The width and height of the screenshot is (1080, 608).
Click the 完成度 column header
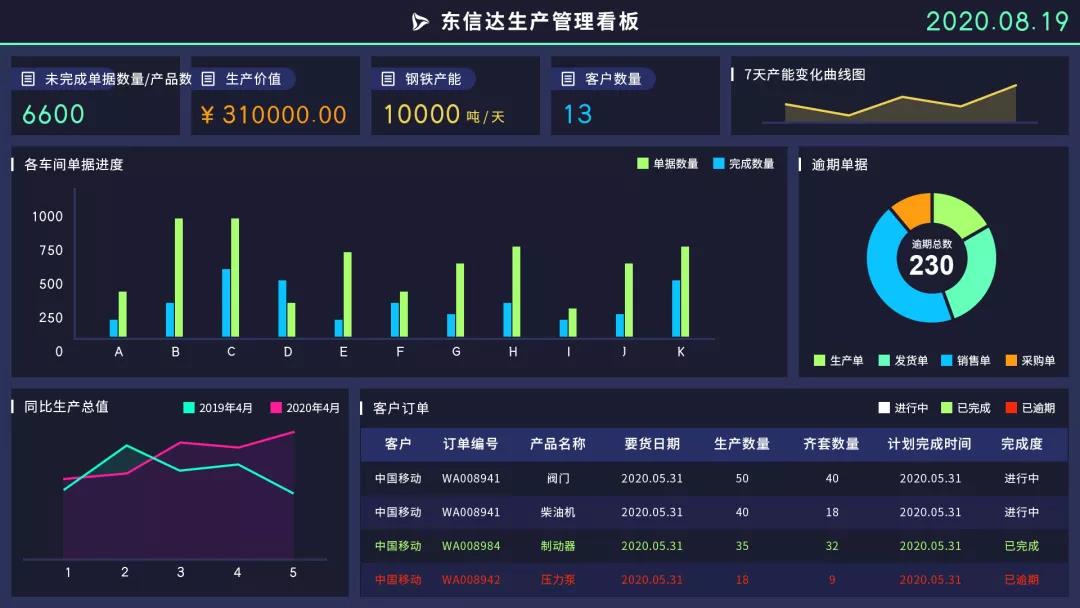tap(1021, 444)
